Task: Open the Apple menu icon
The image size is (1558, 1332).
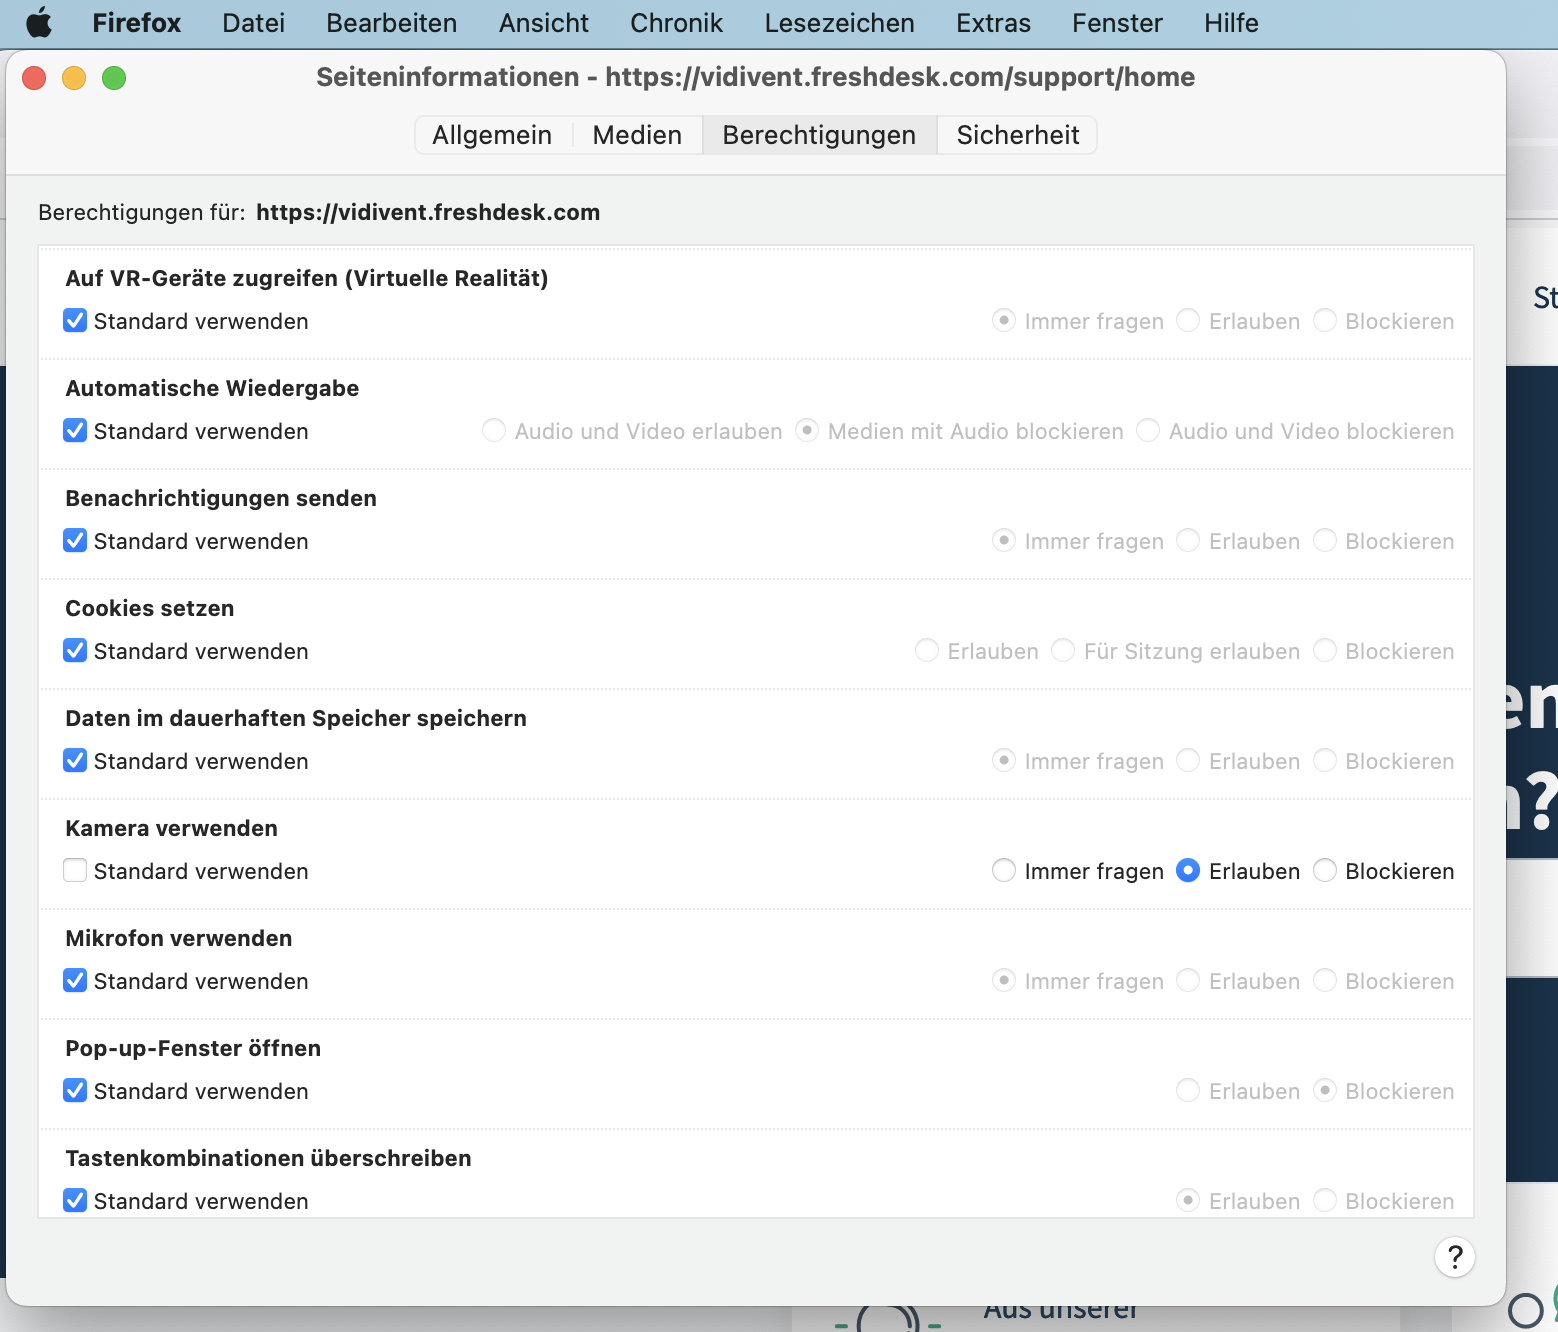Action: (39, 22)
